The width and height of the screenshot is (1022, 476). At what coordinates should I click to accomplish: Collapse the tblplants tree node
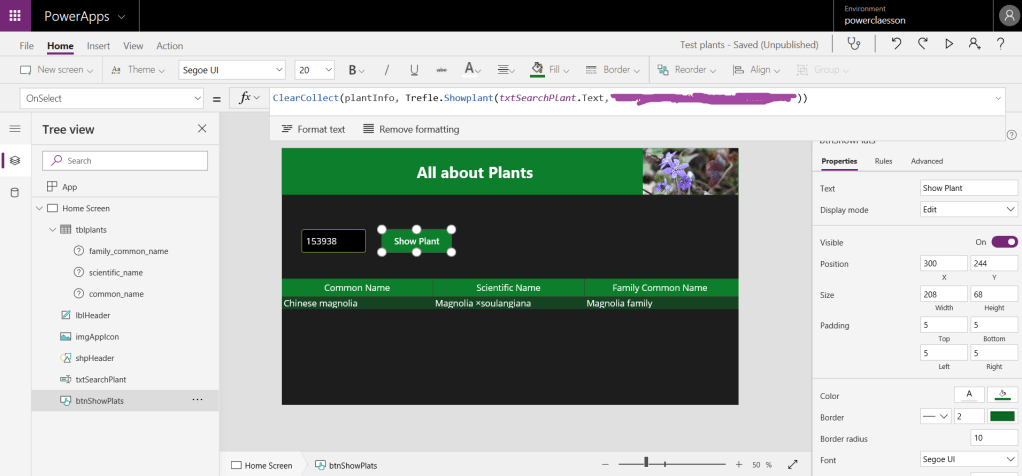pyautogui.click(x=52, y=230)
